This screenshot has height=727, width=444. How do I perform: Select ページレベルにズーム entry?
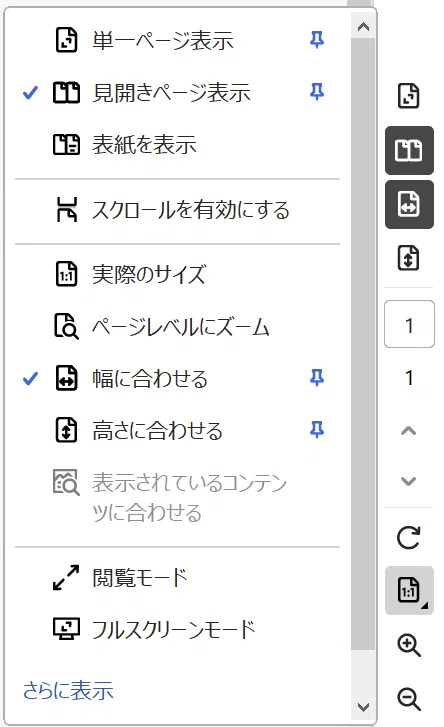178,326
